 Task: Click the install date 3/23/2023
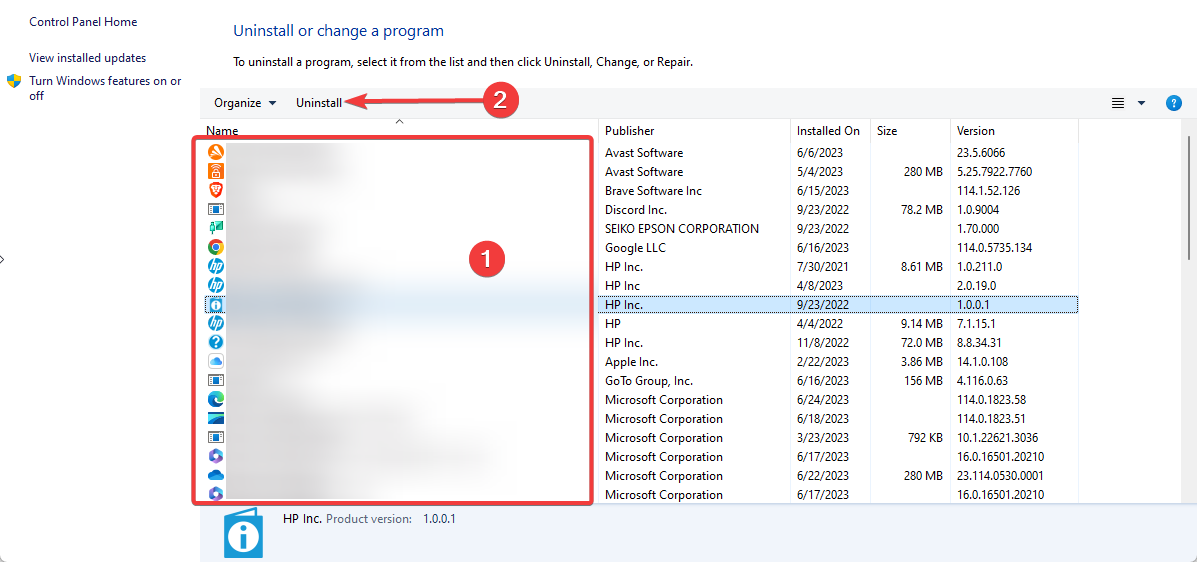(x=822, y=438)
